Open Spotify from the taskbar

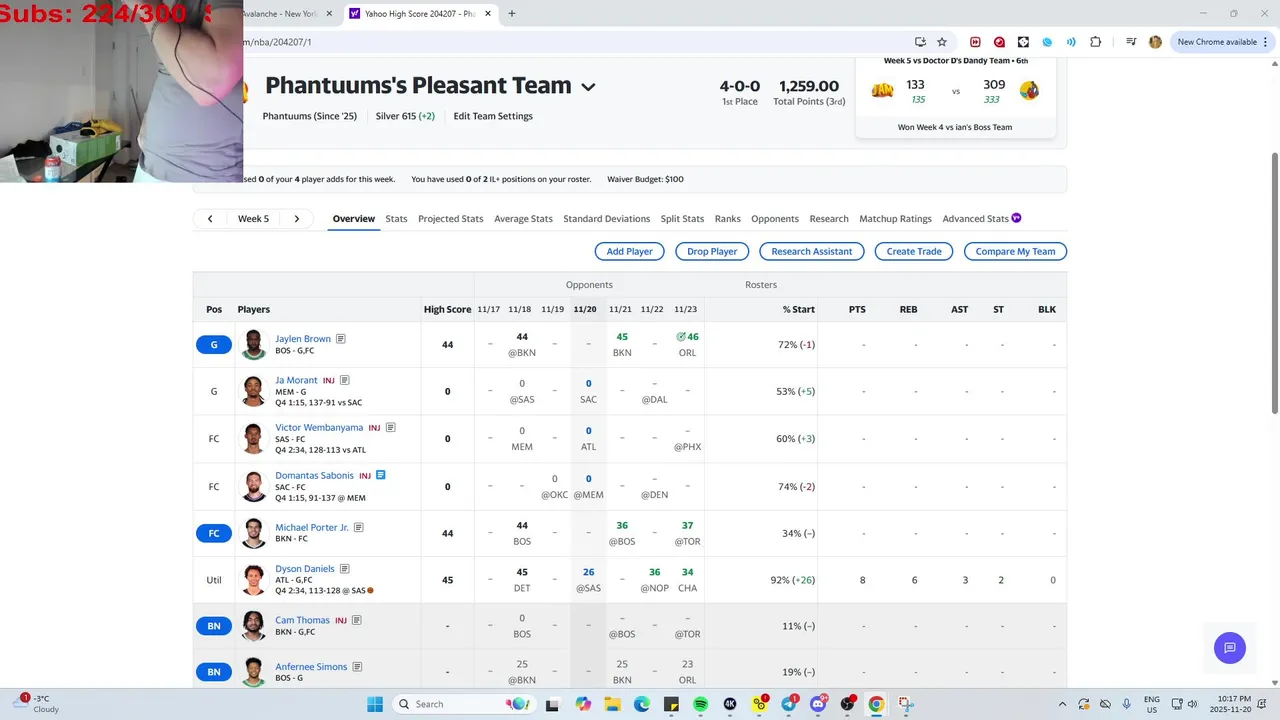point(700,704)
